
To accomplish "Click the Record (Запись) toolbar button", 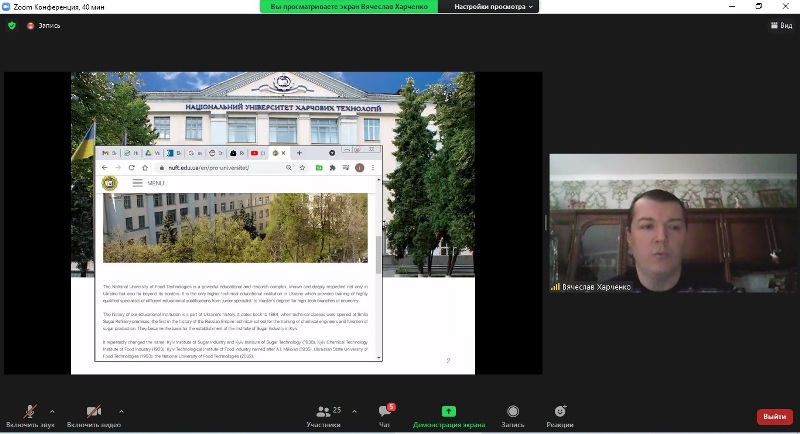I will (513, 416).
